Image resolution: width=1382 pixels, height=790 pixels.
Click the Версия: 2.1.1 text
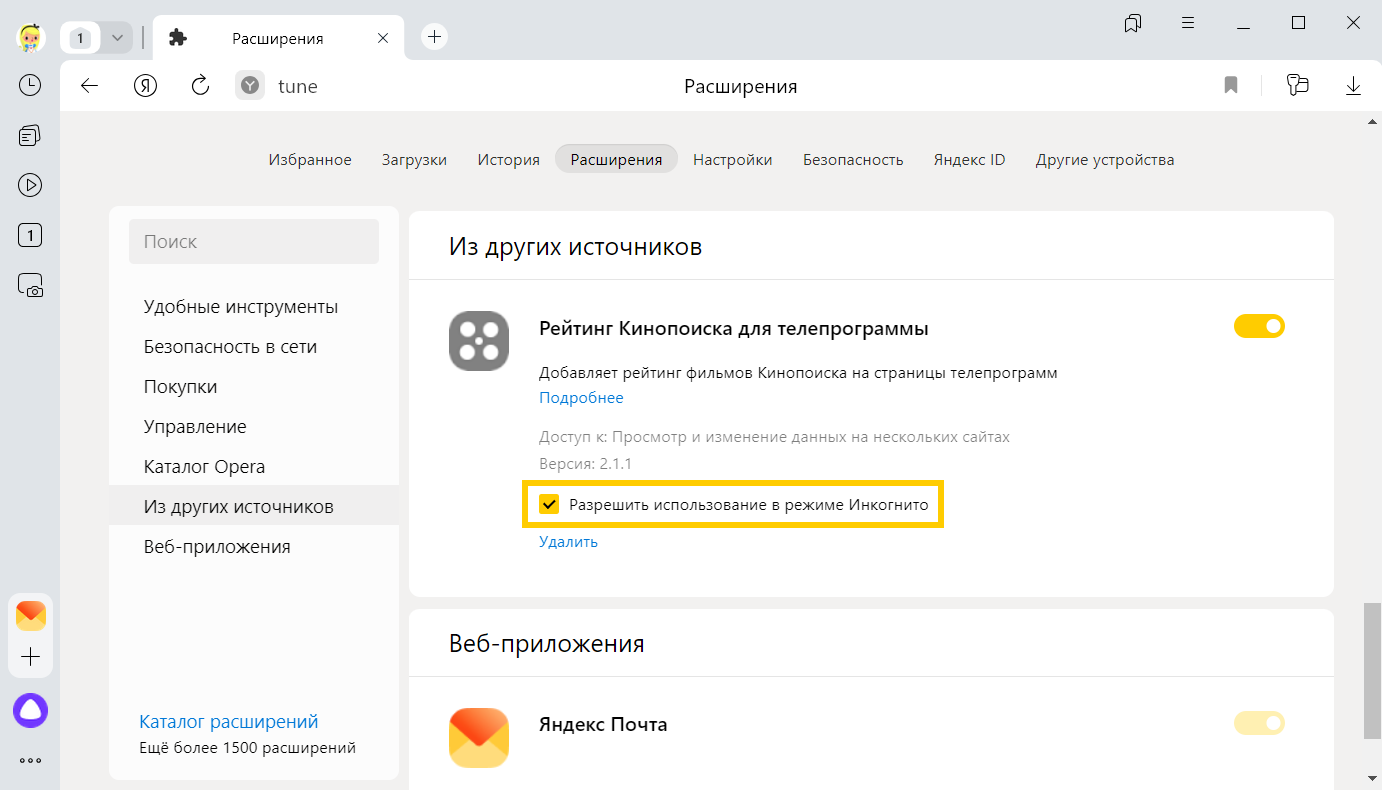[585, 464]
